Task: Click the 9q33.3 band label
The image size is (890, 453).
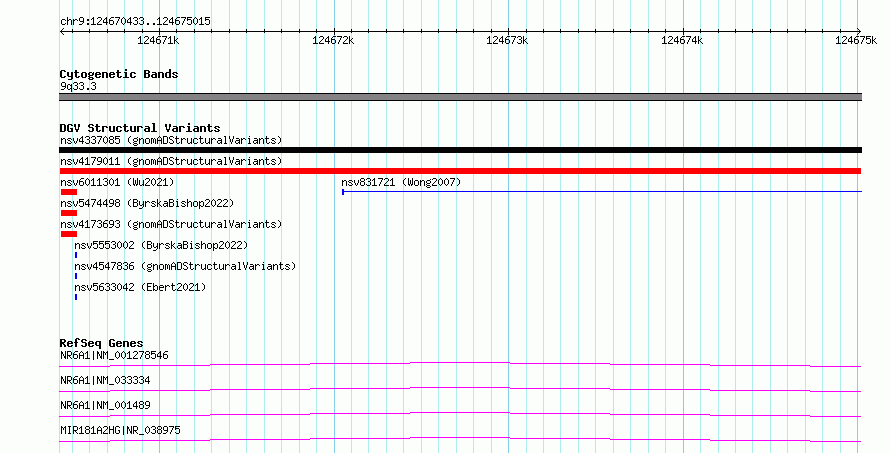Action: 78,86
